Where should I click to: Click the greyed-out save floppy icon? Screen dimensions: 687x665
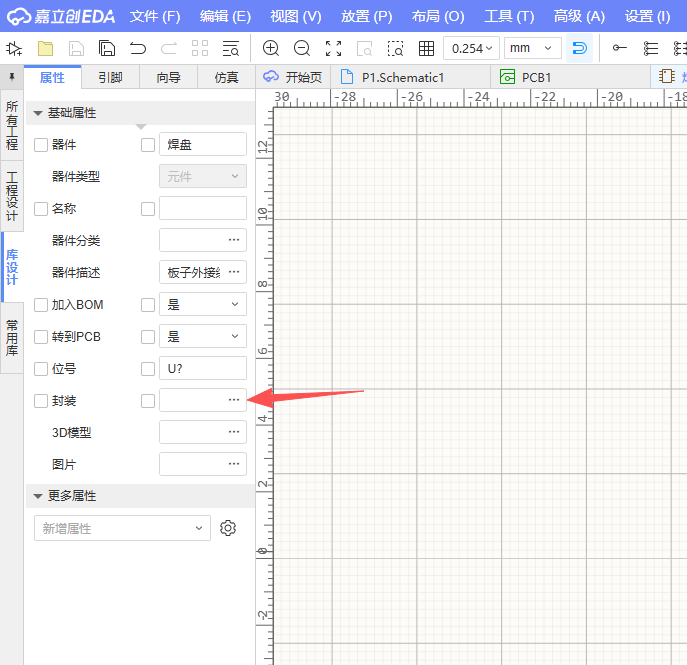(76, 48)
